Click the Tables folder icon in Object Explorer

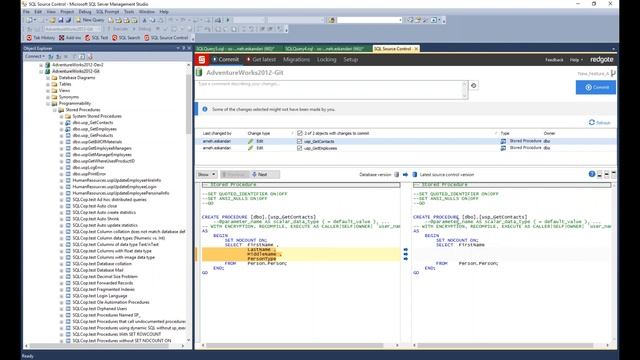(x=54, y=84)
